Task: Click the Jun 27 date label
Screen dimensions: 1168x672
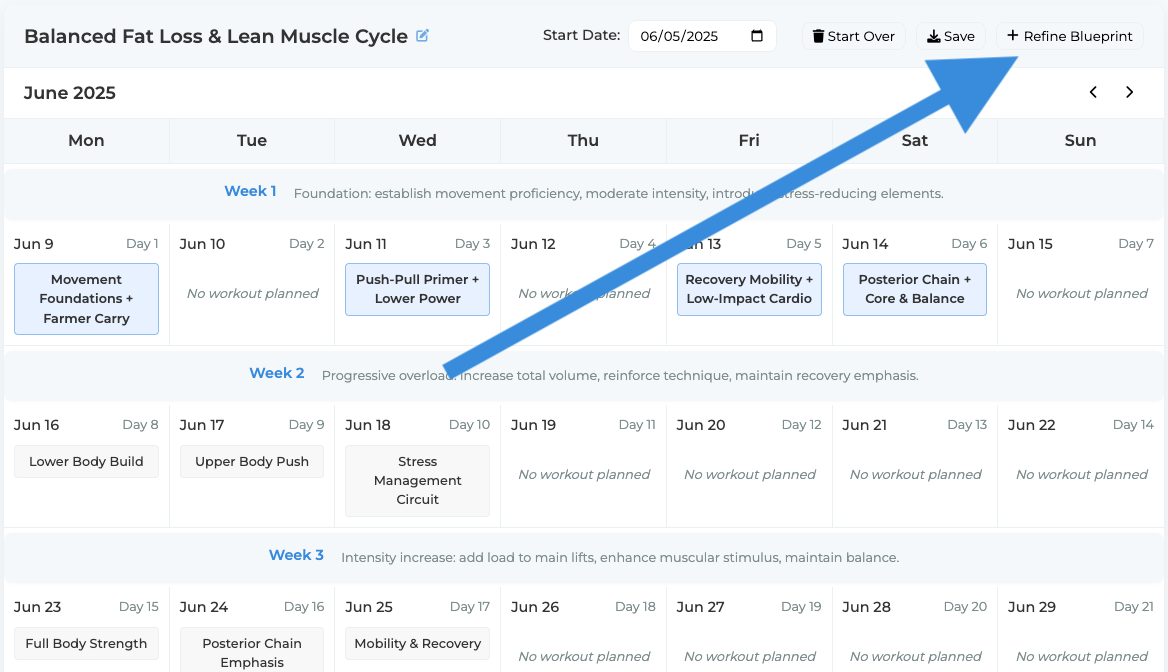Action: point(700,606)
